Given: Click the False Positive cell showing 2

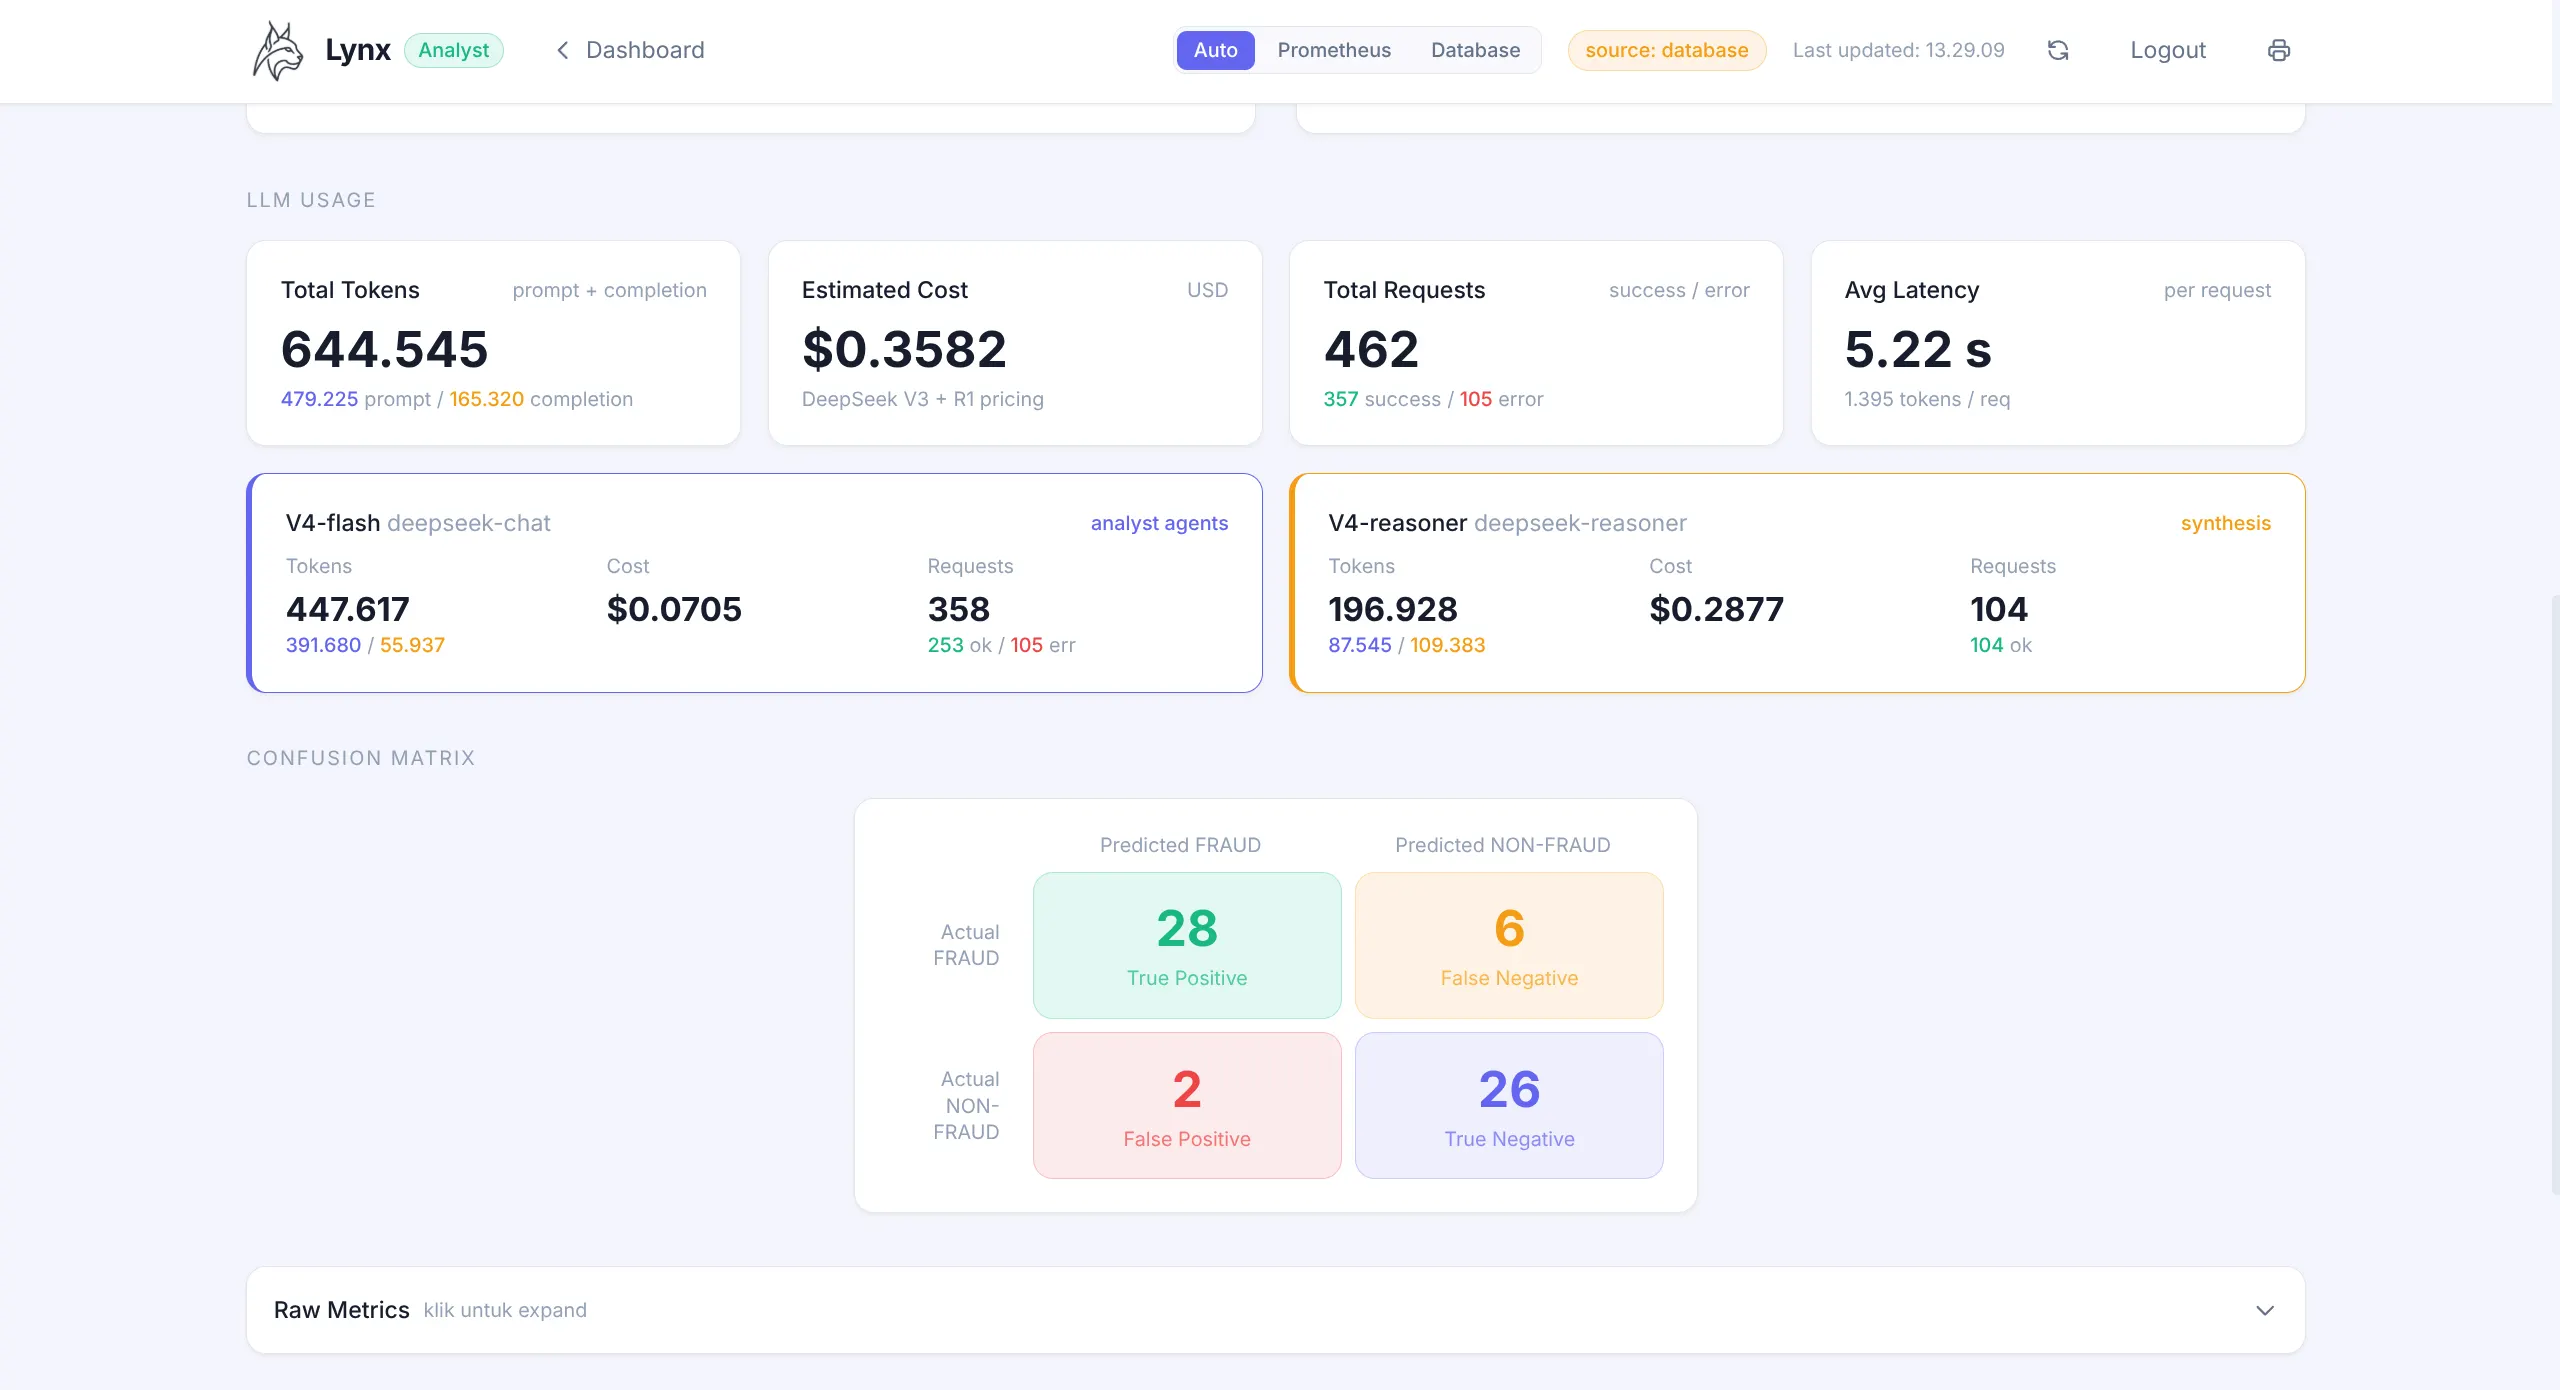Looking at the screenshot, I should coord(1187,1105).
